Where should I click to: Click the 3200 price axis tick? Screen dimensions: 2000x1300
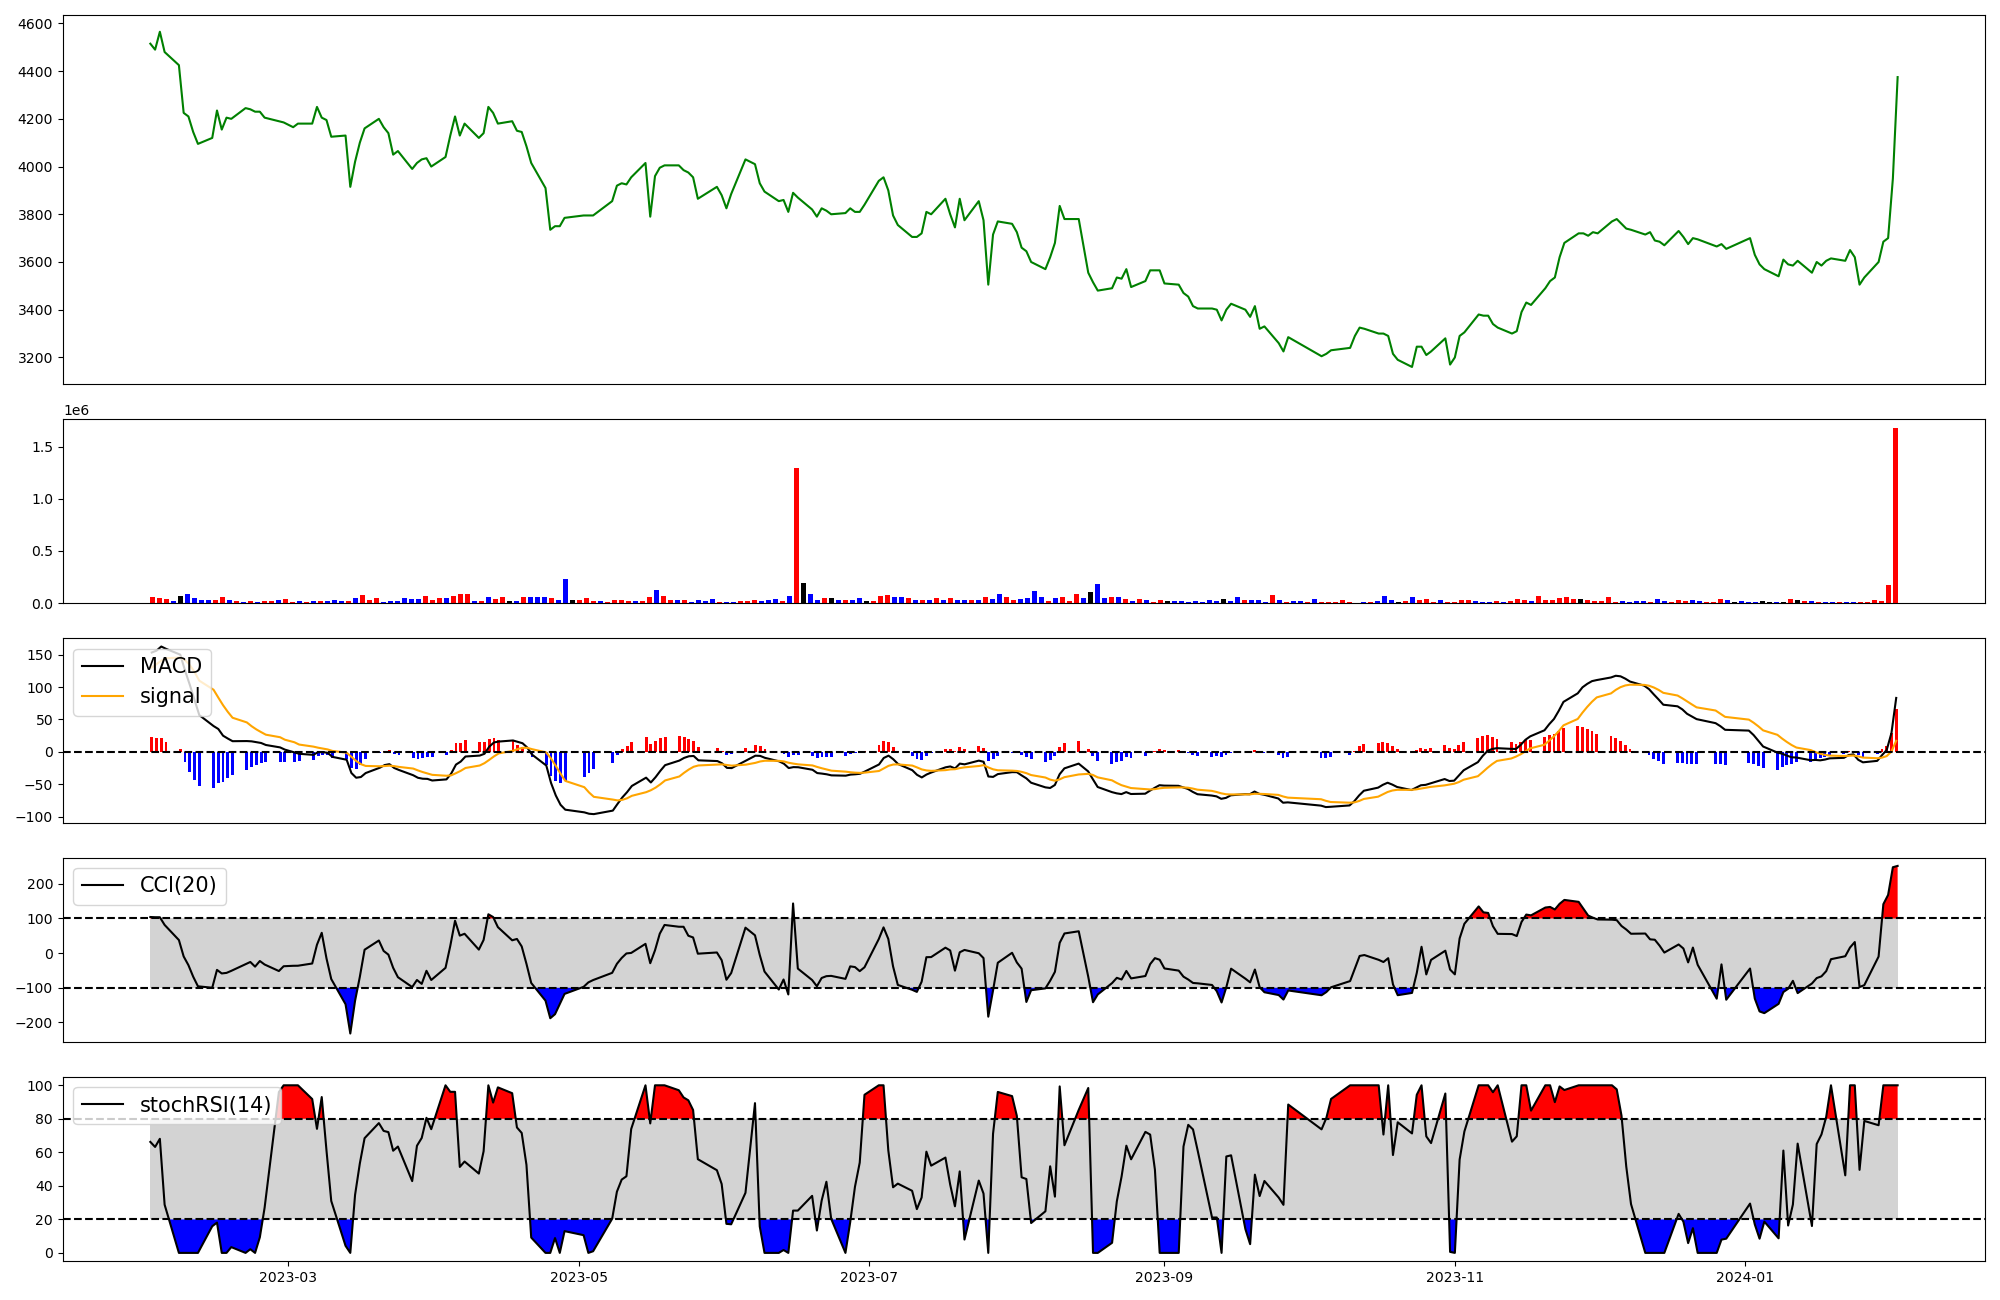(x=37, y=358)
